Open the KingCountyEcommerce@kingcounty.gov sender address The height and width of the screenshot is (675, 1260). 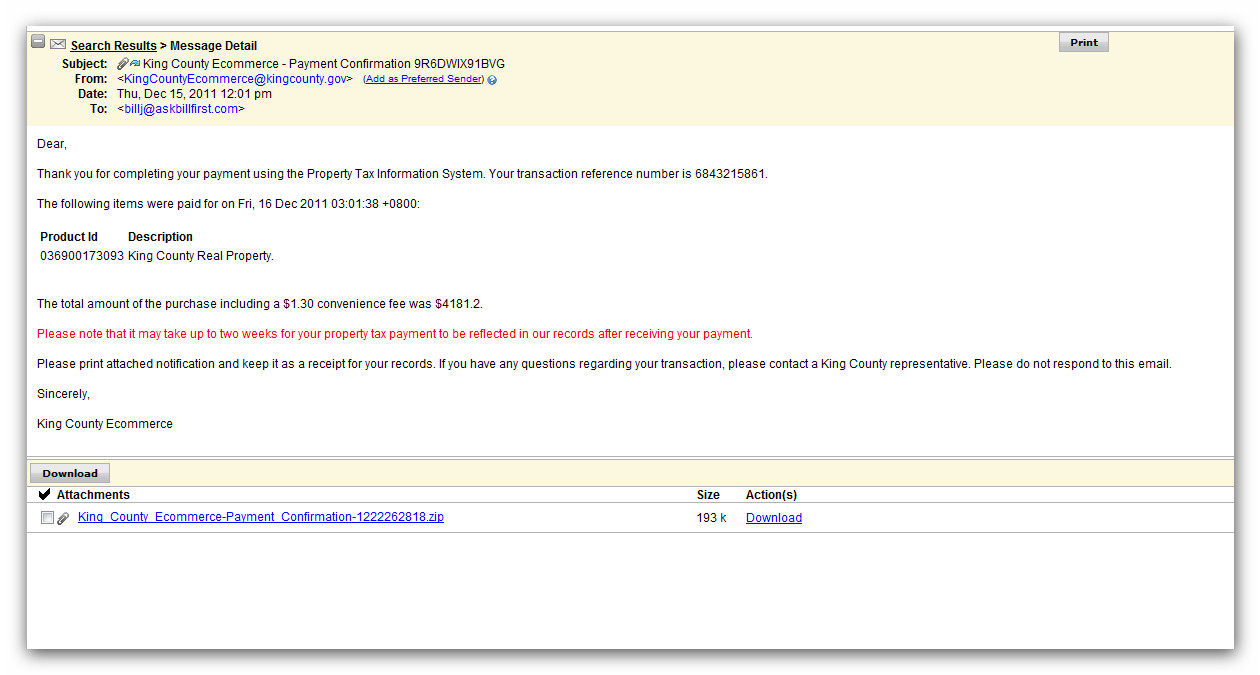click(235, 79)
